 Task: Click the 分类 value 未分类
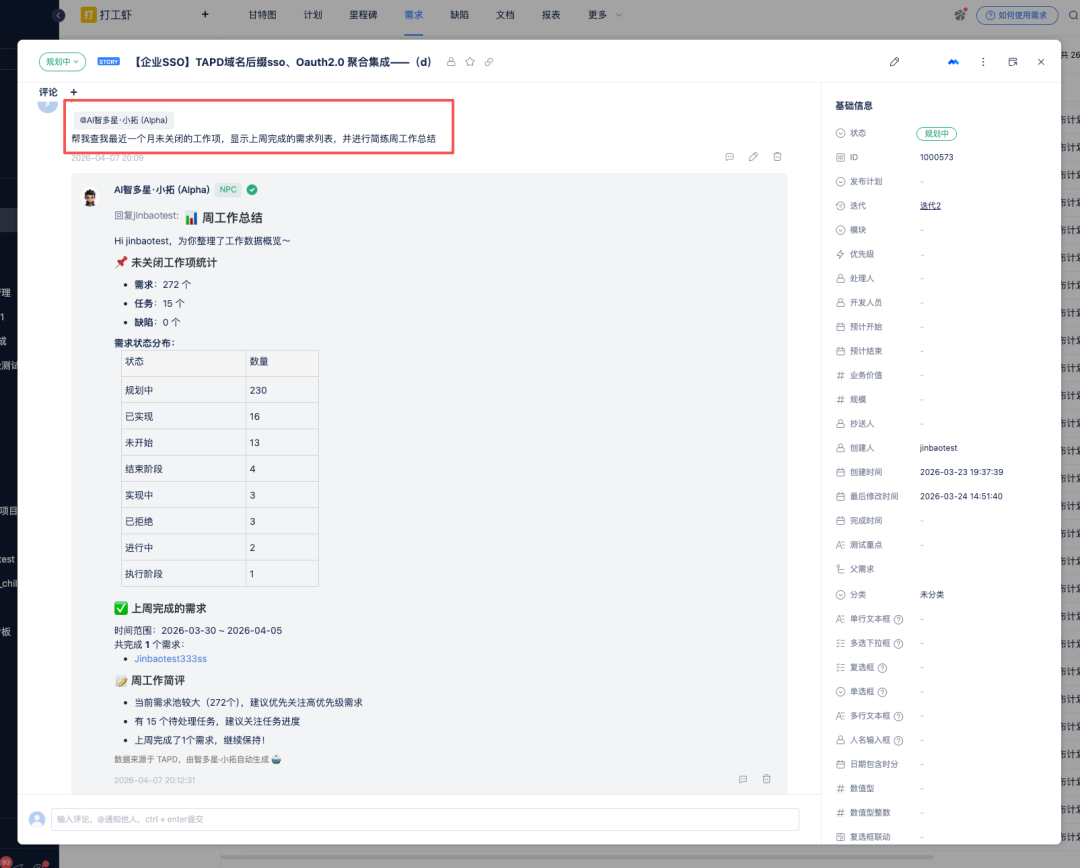coord(932,595)
